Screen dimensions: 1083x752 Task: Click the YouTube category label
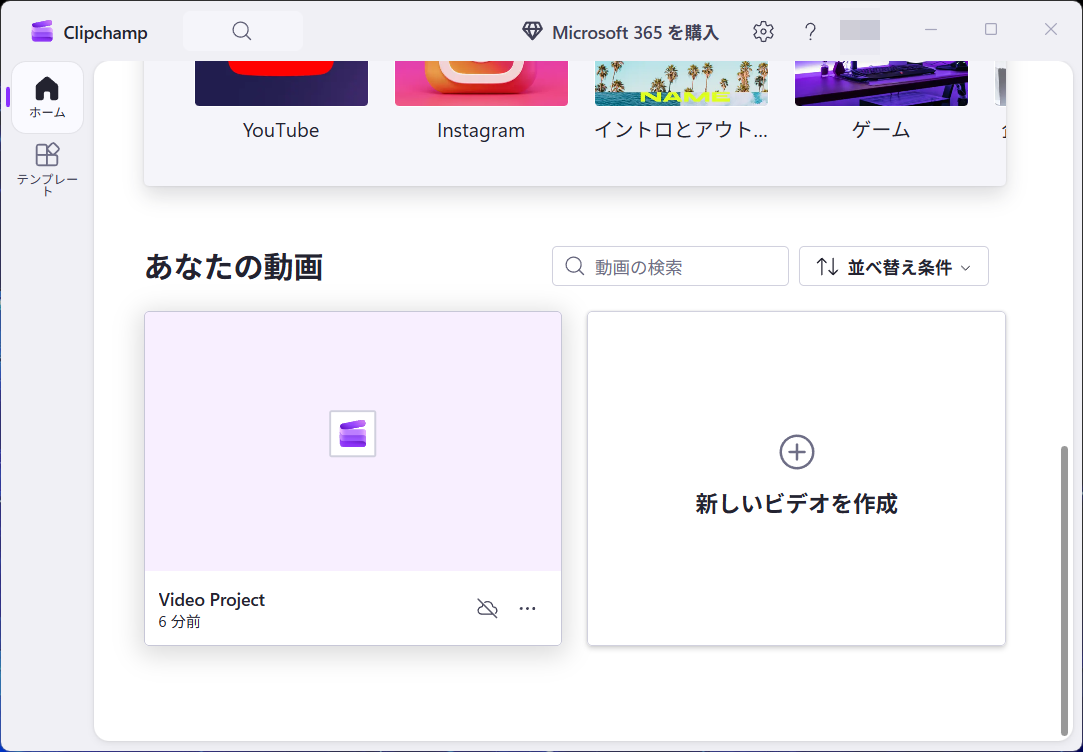coord(281,131)
